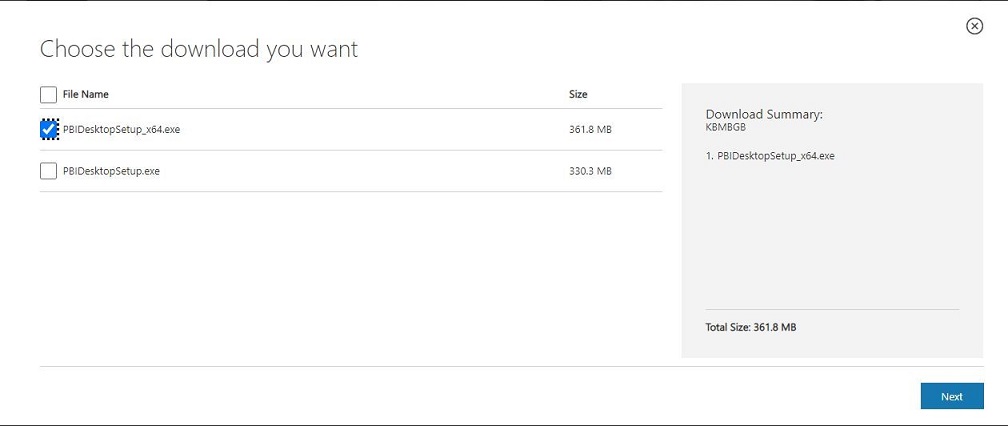
Task: Click the 'Choose the download you want' heading
Action: click(199, 49)
